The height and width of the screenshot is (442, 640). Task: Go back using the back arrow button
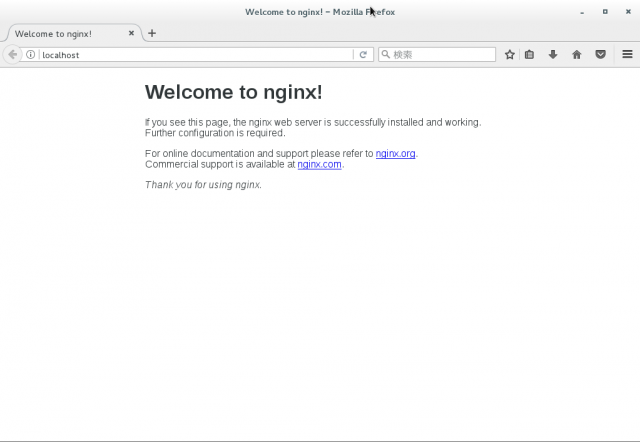pyautogui.click(x=12, y=54)
